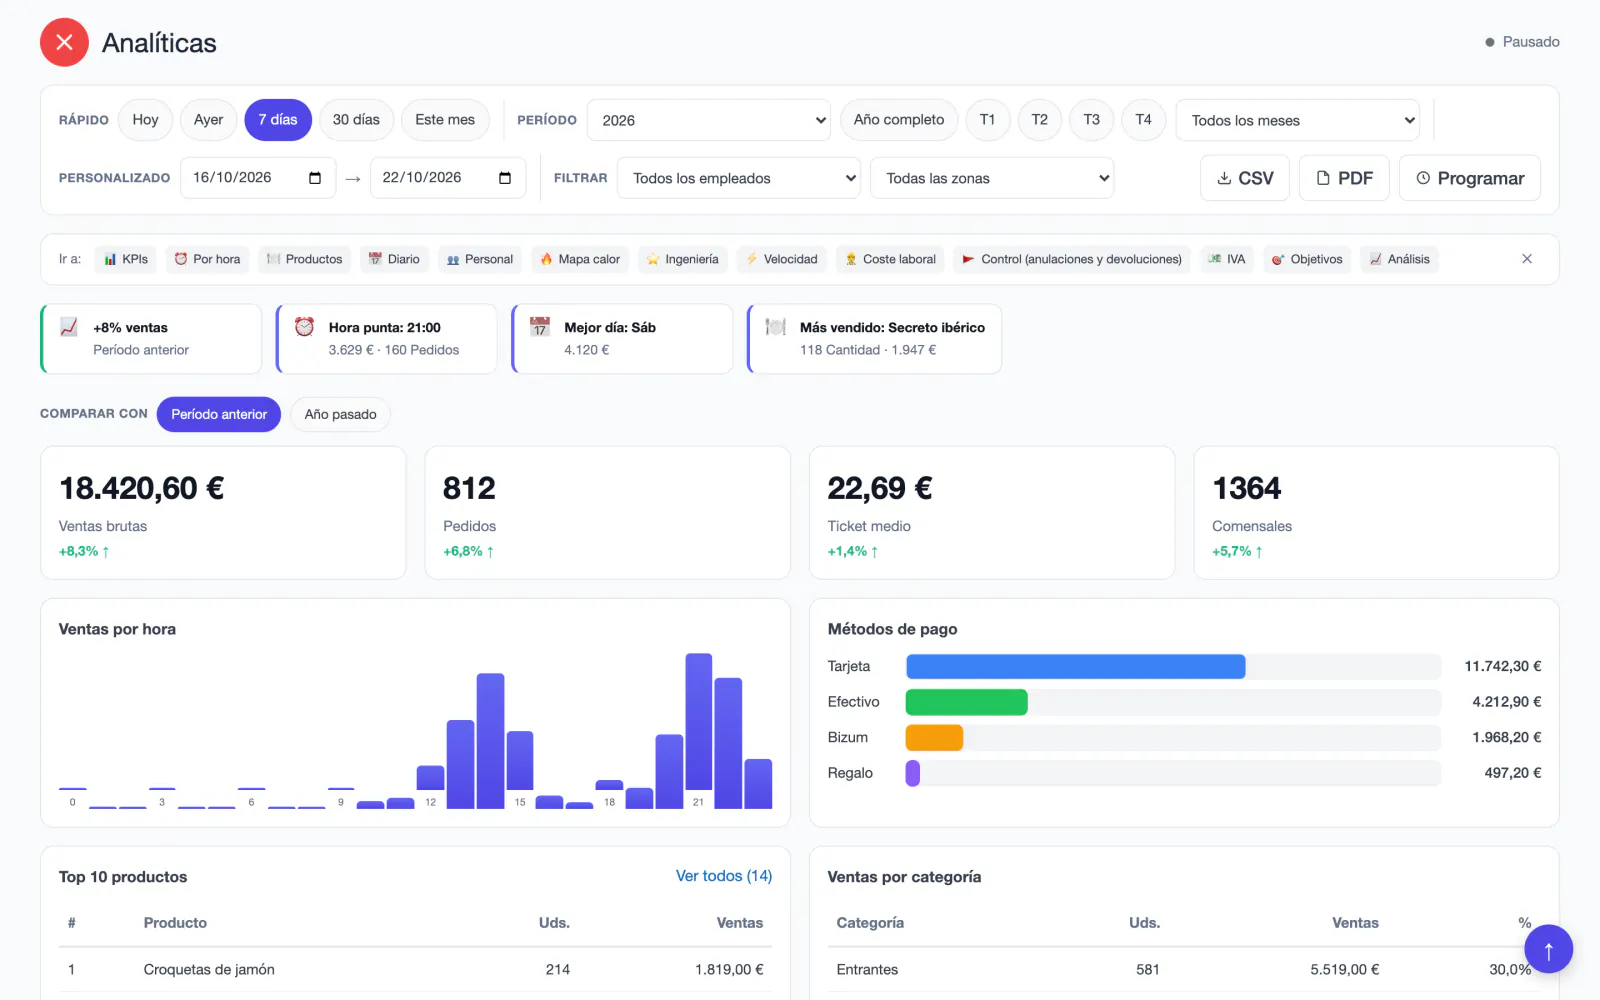Open Programar scheduling
This screenshot has height=1000, width=1600.
(1469, 178)
